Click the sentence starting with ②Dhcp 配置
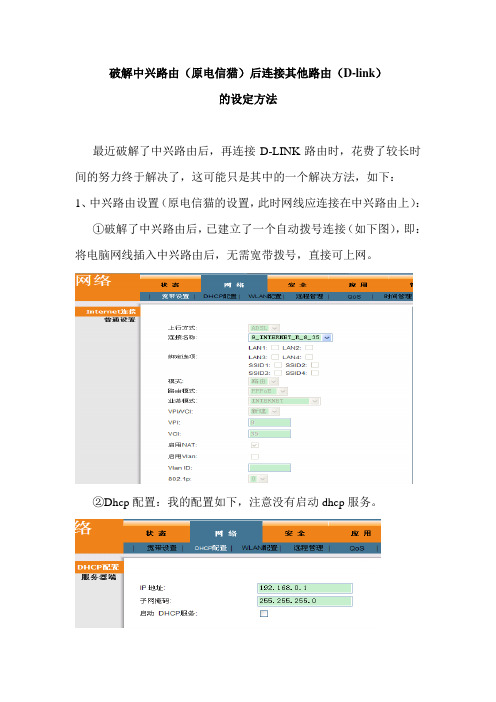This screenshot has width=496, height=702. [235, 502]
